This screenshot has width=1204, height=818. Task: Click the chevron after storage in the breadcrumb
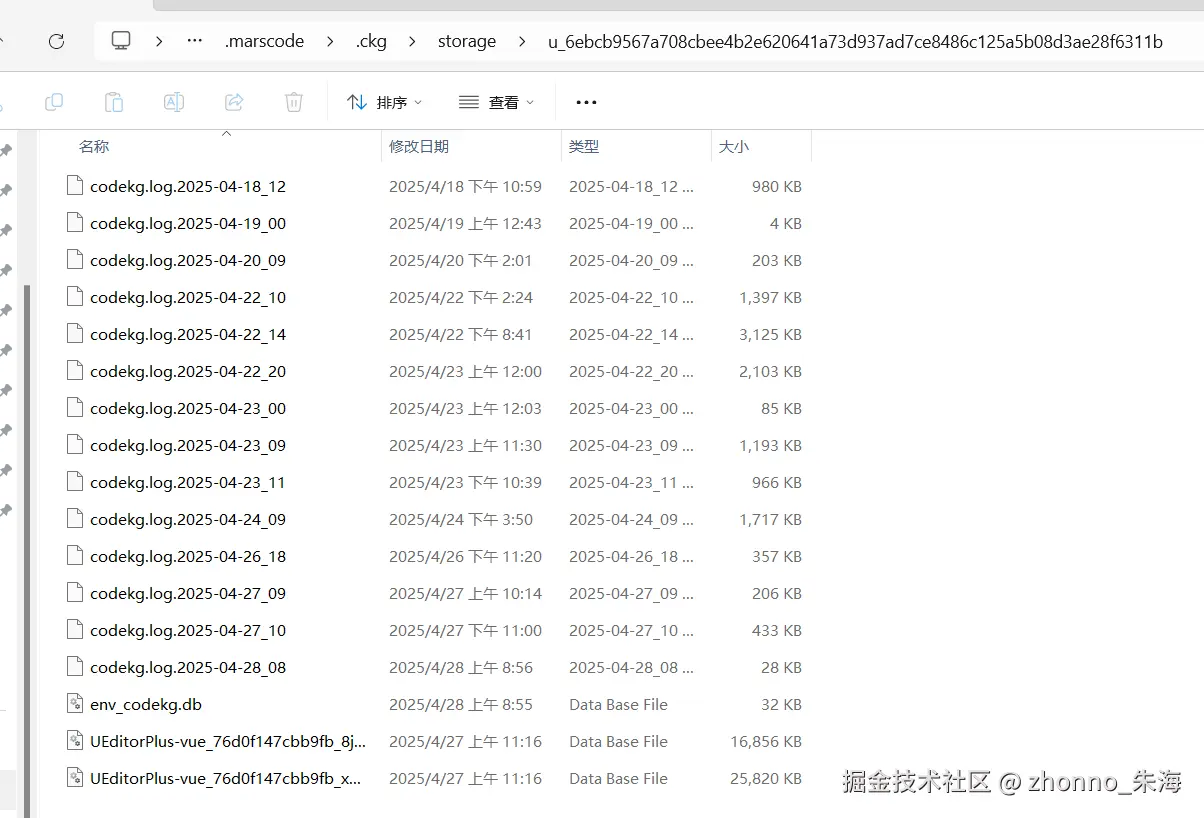(524, 41)
